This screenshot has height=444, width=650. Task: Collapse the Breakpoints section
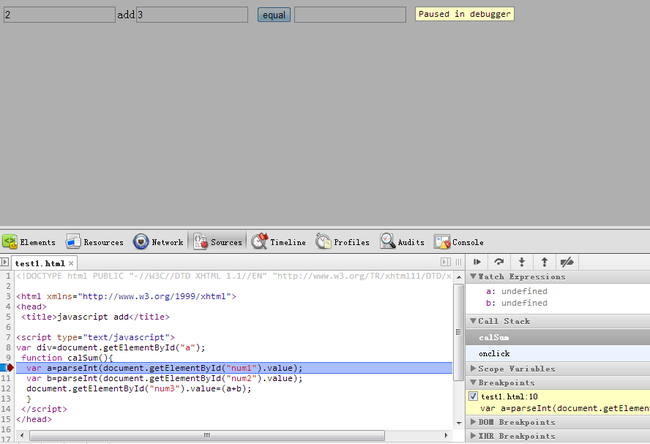pyautogui.click(x=473, y=382)
